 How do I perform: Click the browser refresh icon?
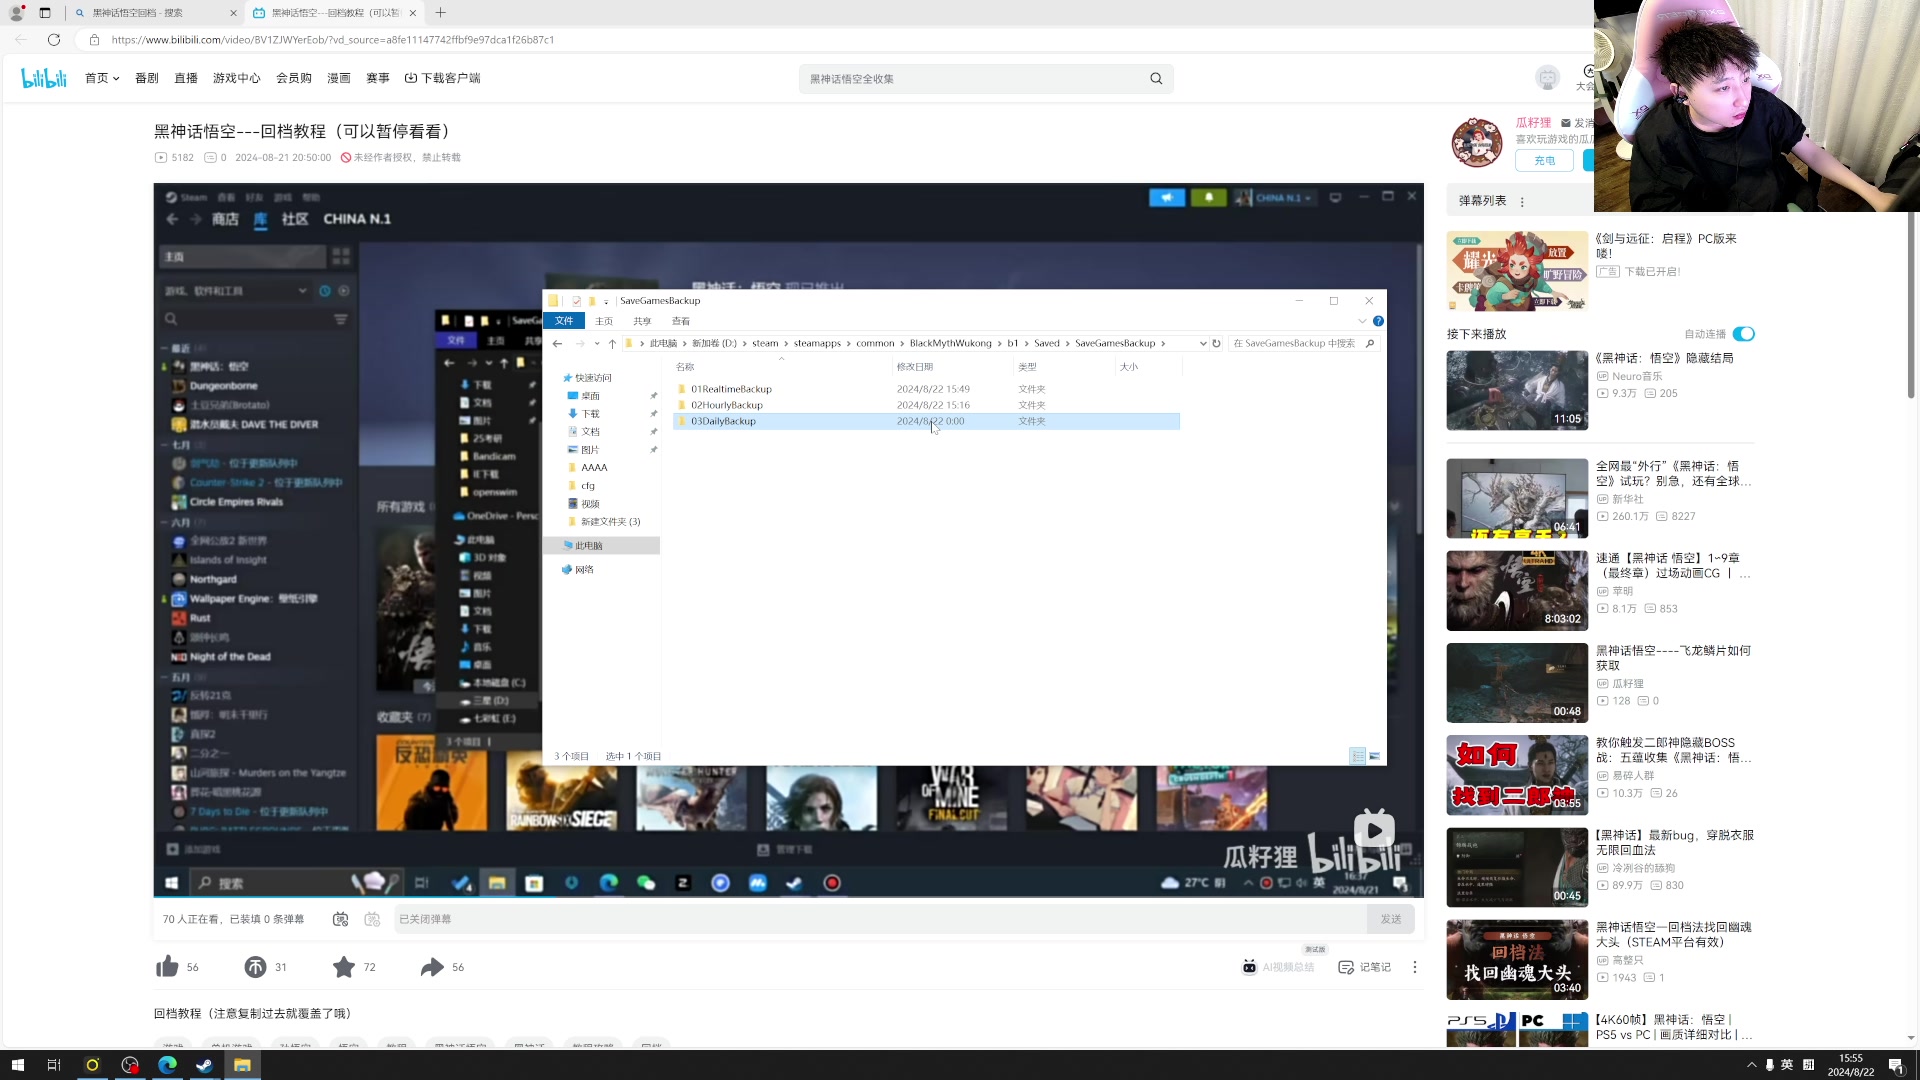[54, 40]
